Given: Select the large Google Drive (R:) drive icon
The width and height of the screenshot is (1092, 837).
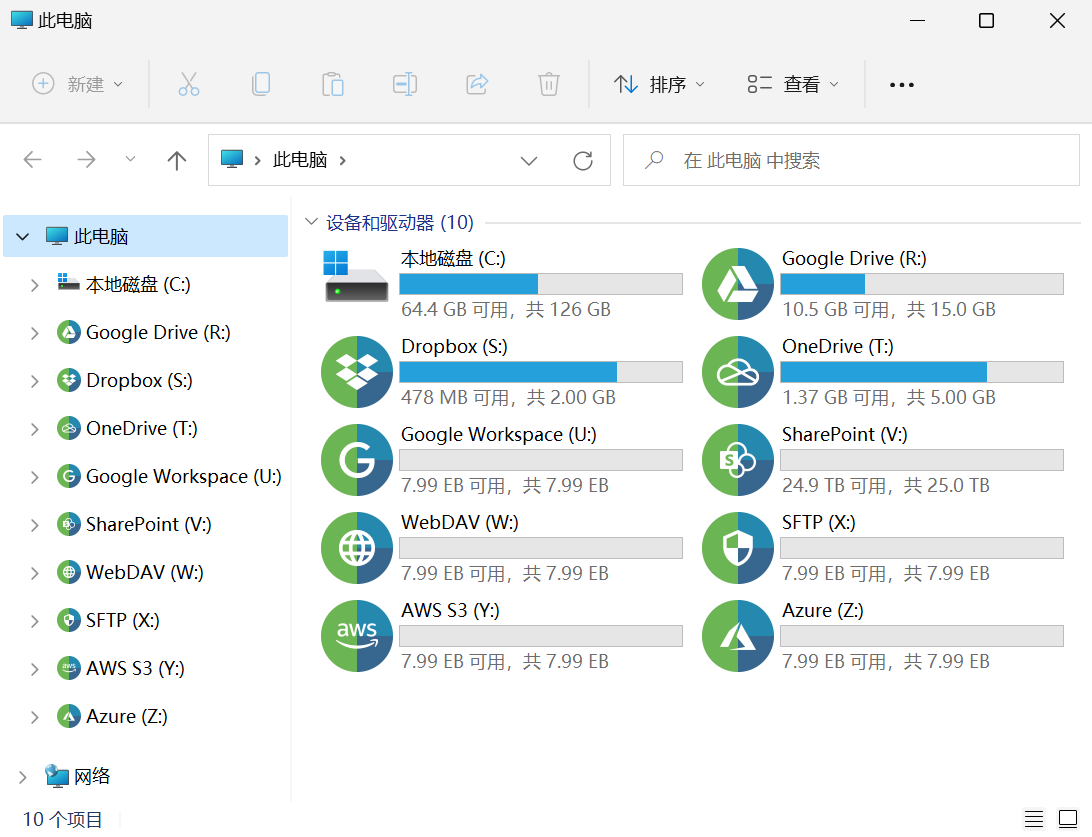Looking at the screenshot, I should pos(738,284).
